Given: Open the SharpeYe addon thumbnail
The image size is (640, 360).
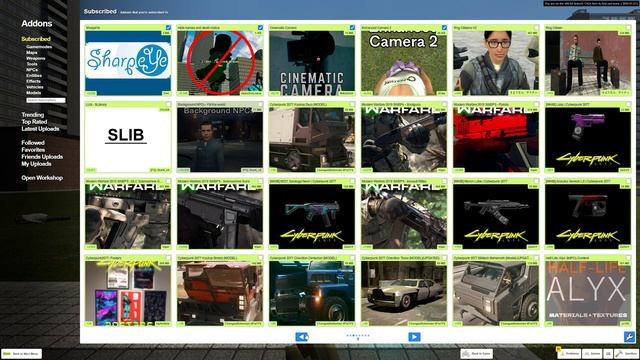Looking at the screenshot, I should 128,63.
